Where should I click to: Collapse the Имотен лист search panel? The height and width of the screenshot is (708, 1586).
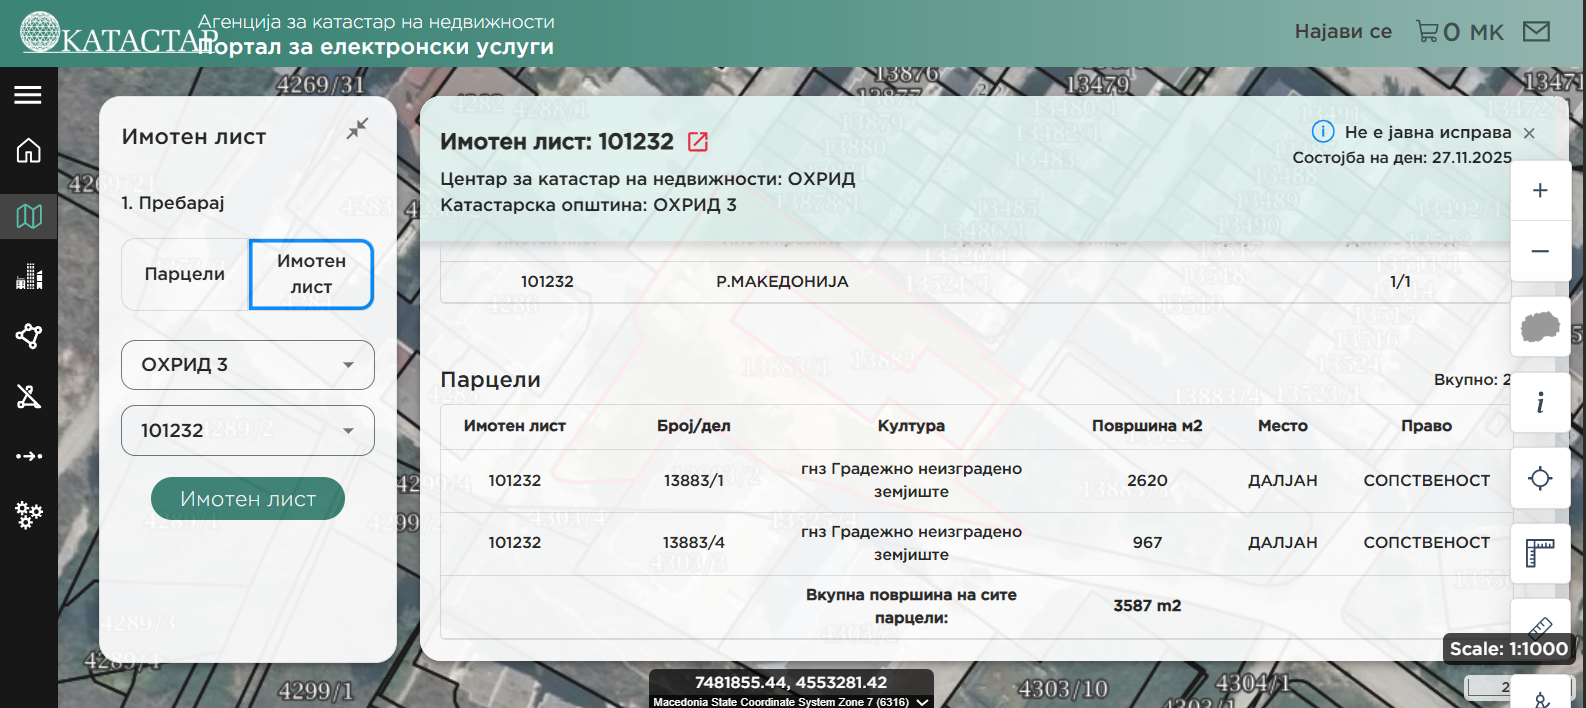357,128
